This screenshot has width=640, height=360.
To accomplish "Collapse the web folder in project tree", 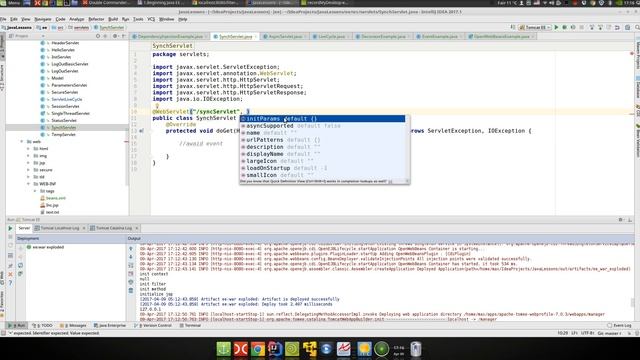I will coord(22,142).
